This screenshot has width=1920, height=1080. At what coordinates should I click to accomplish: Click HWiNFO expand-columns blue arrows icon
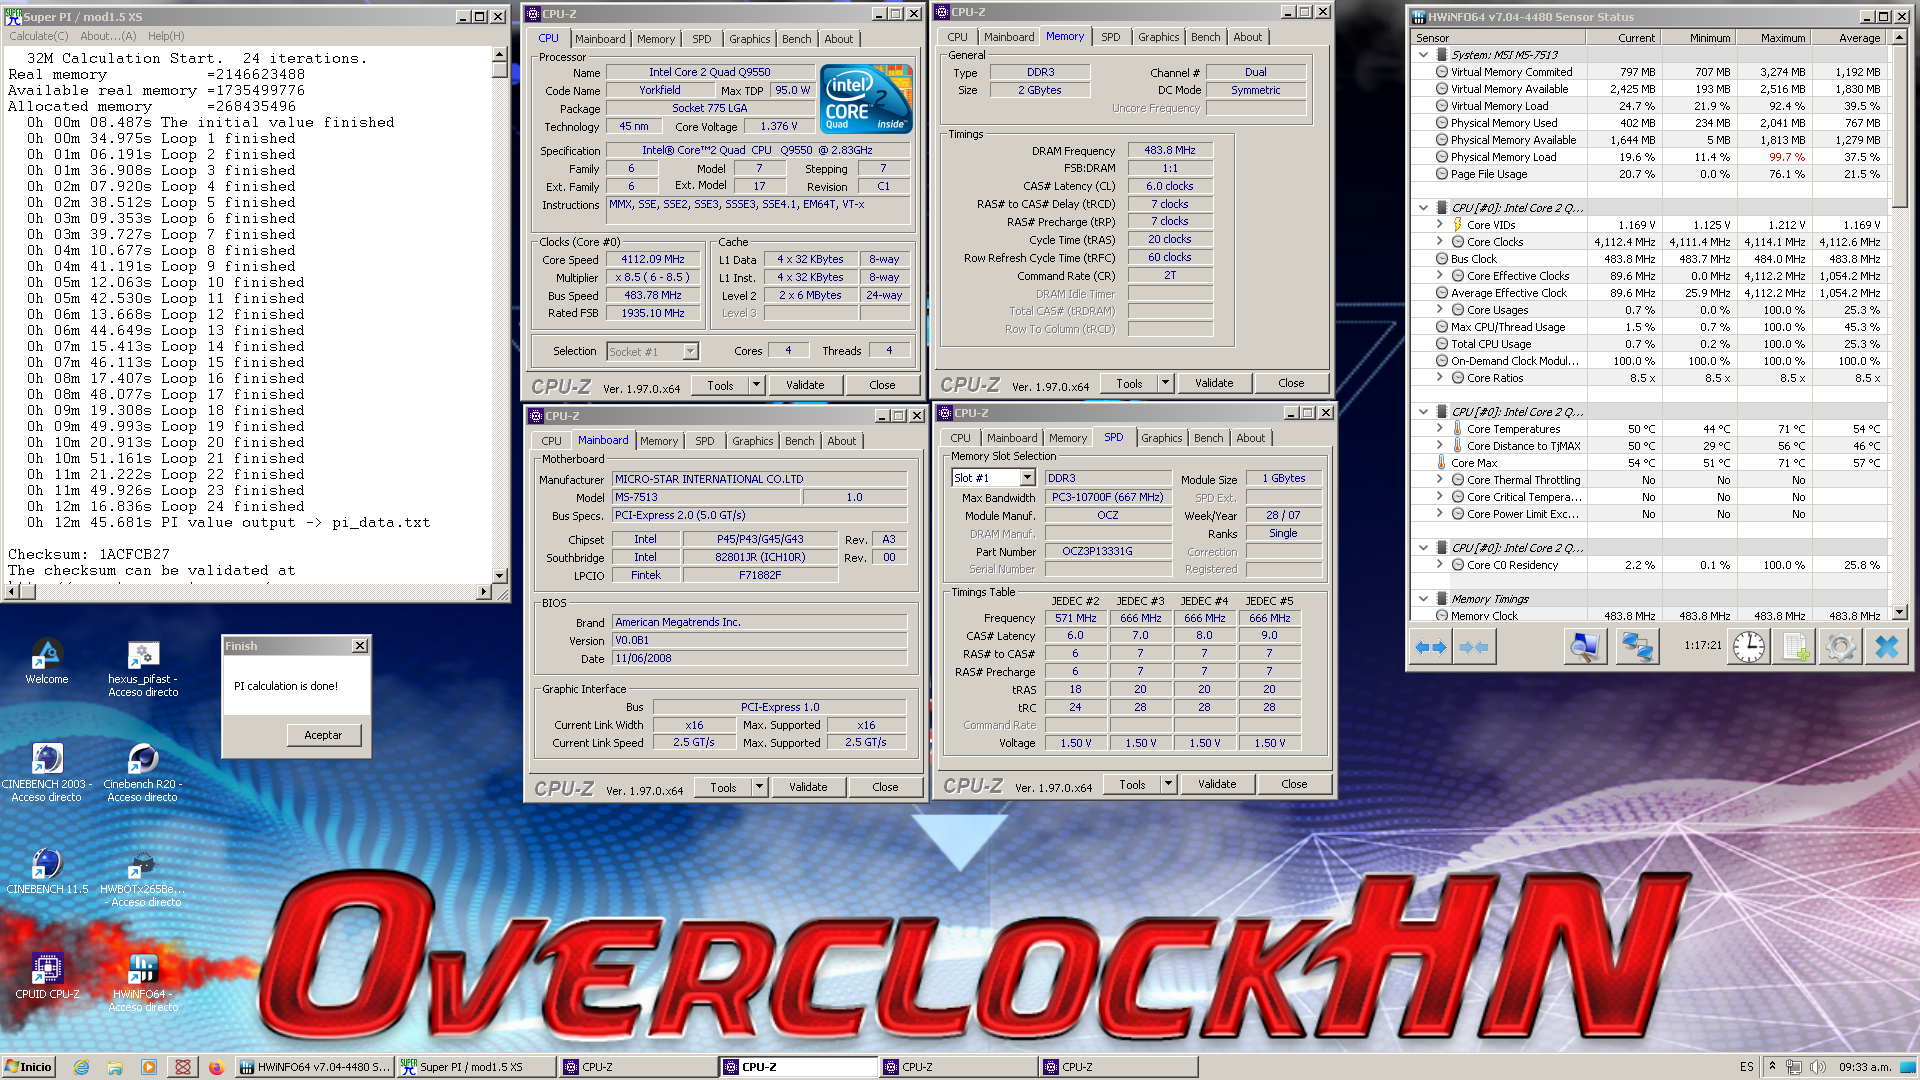(x=1431, y=647)
